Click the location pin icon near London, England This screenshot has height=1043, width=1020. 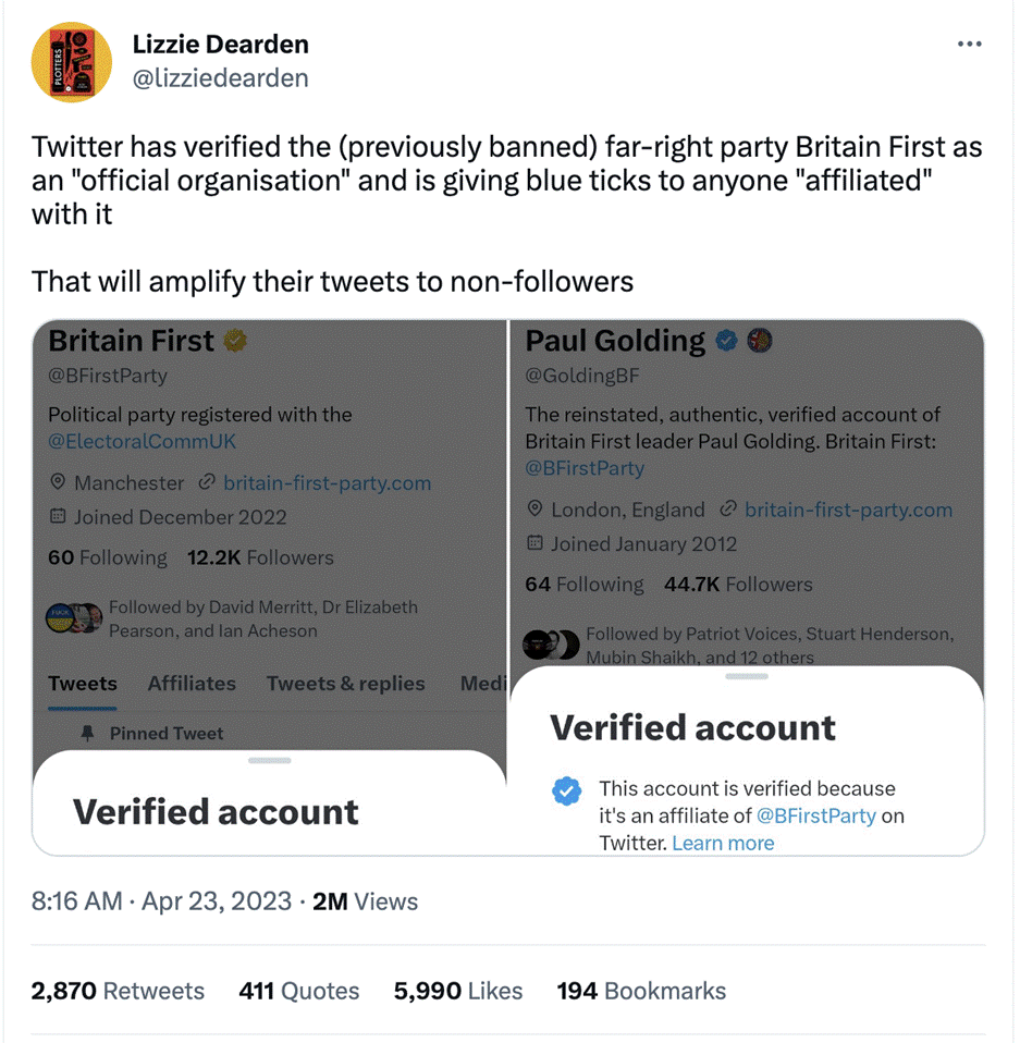pos(536,510)
